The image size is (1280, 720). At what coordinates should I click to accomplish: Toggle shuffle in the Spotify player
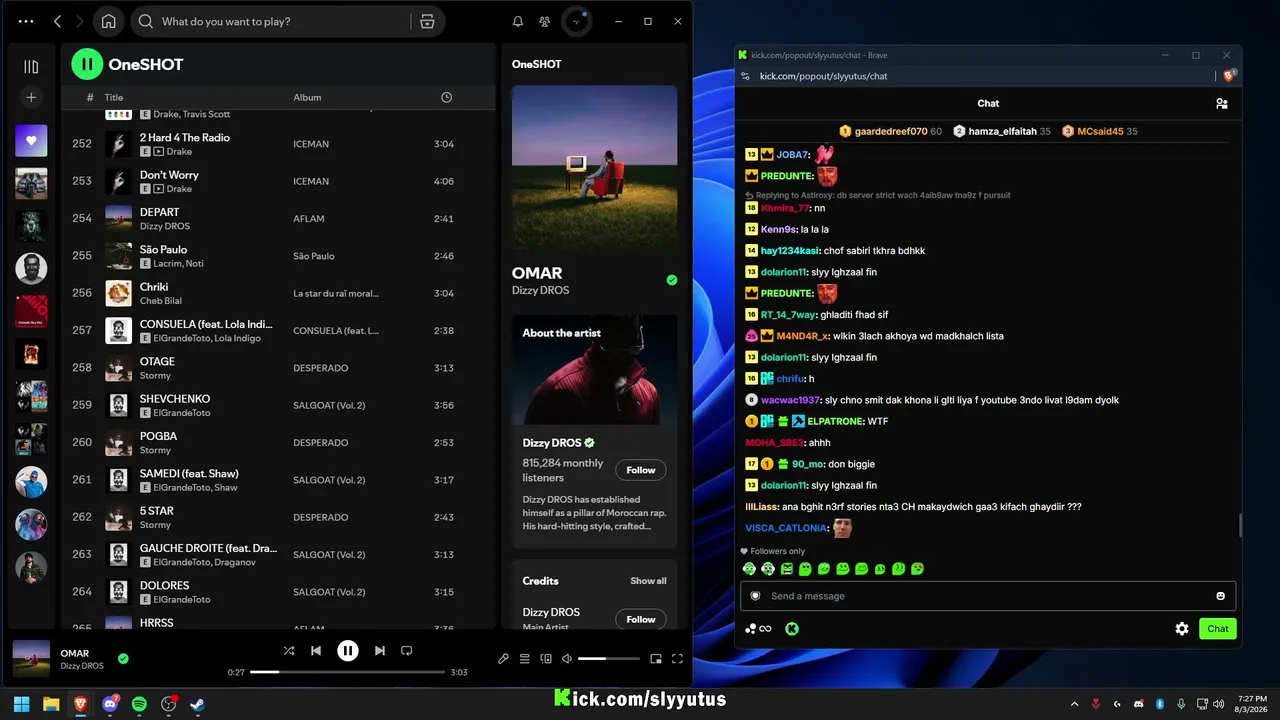pyautogui.click(x=289, y=651)
